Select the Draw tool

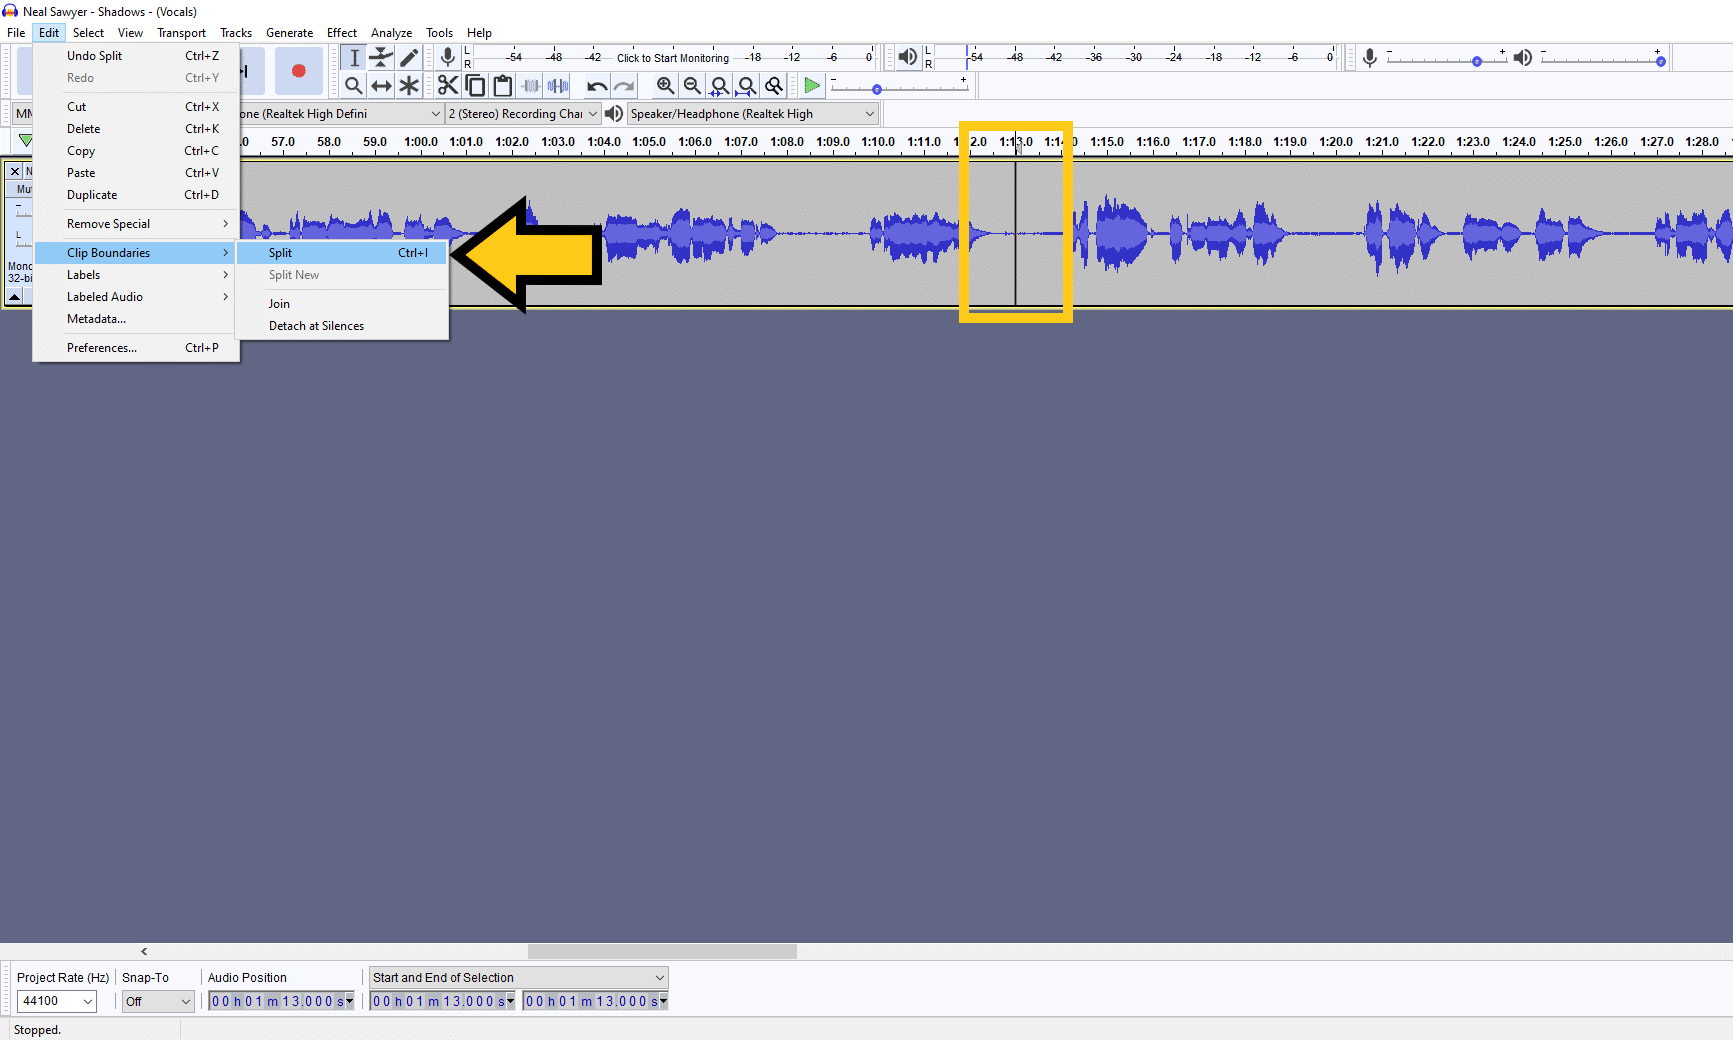point(409,57)
